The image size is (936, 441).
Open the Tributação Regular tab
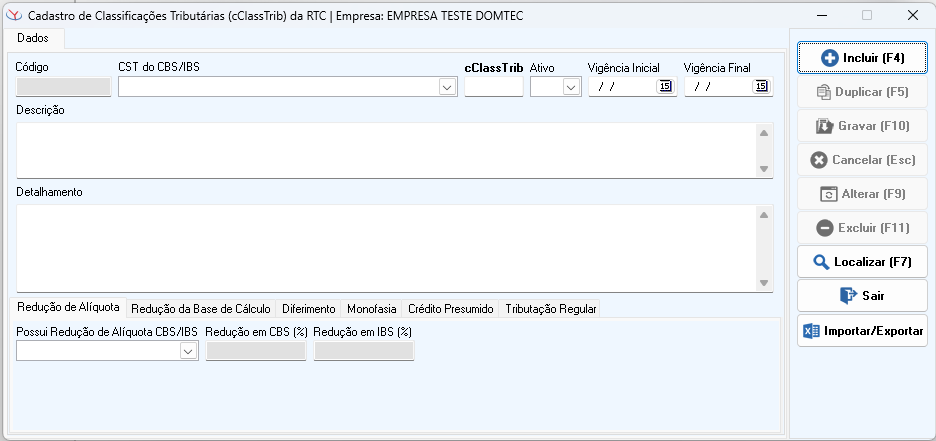point(550,309)
